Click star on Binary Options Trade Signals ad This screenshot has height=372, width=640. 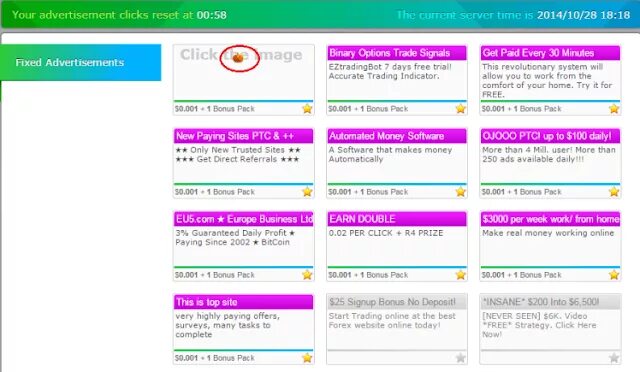(x=460, y=109)
